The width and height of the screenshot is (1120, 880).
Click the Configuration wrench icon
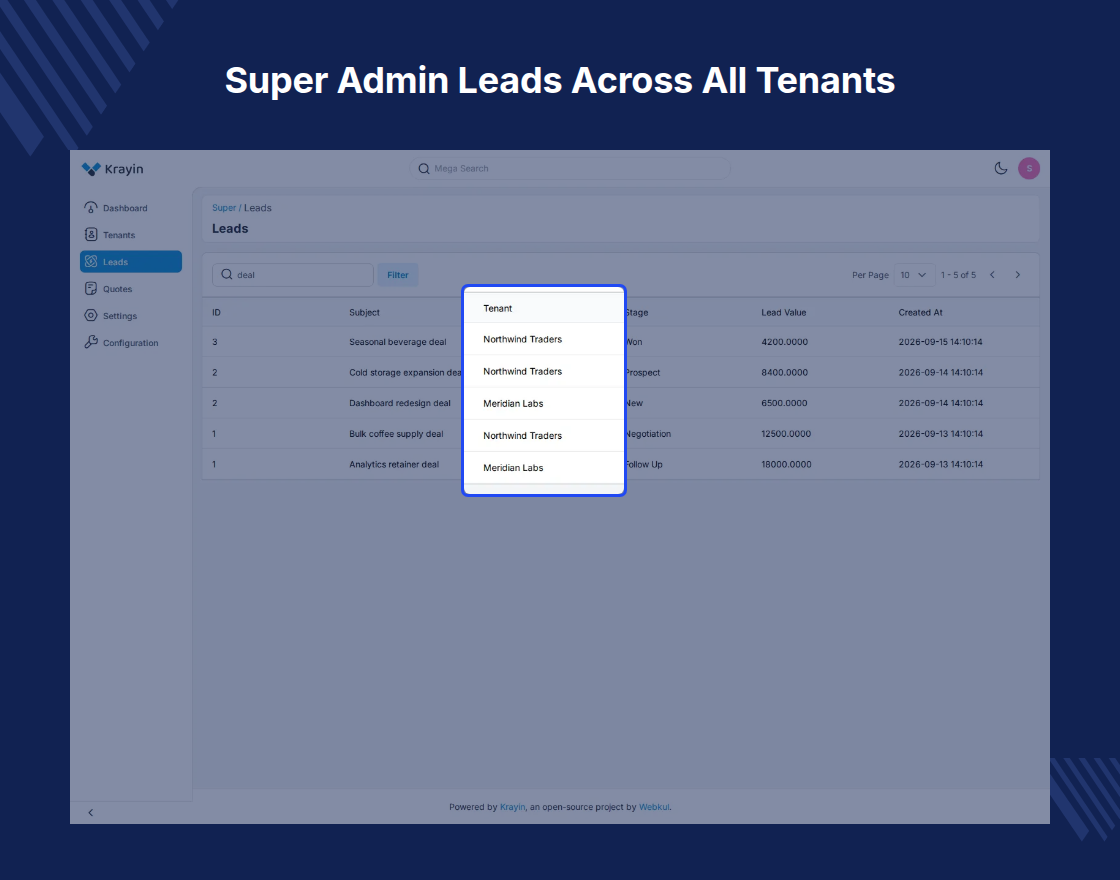pos(91,342)
